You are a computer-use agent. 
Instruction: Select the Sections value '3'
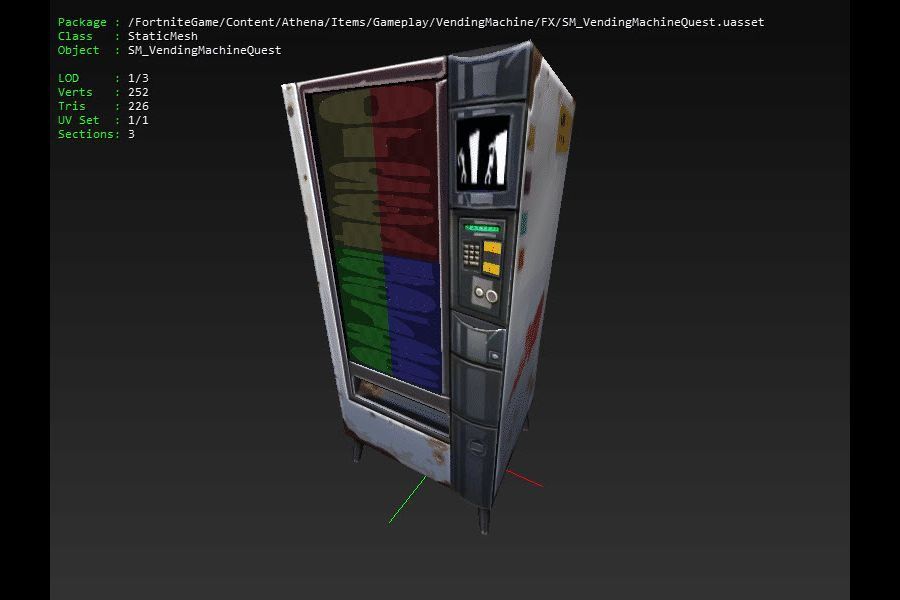[131, 134]
